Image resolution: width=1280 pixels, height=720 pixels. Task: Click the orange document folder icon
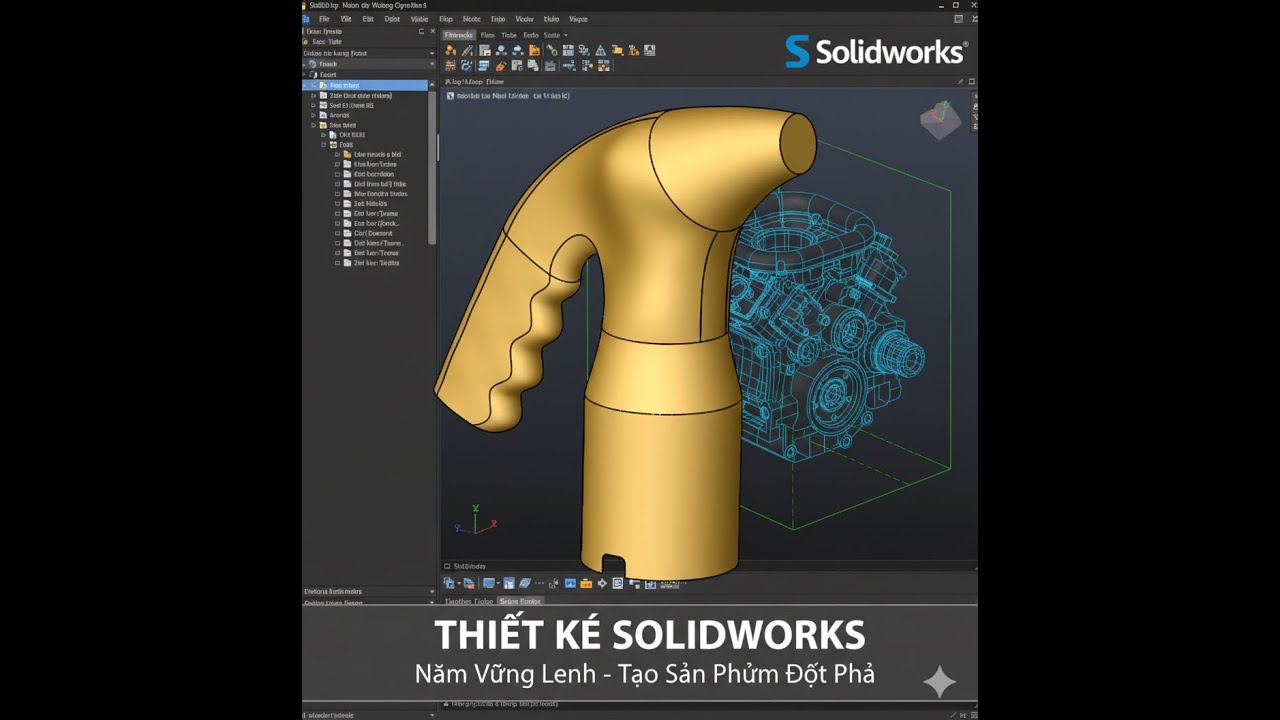tap(534, 50)
